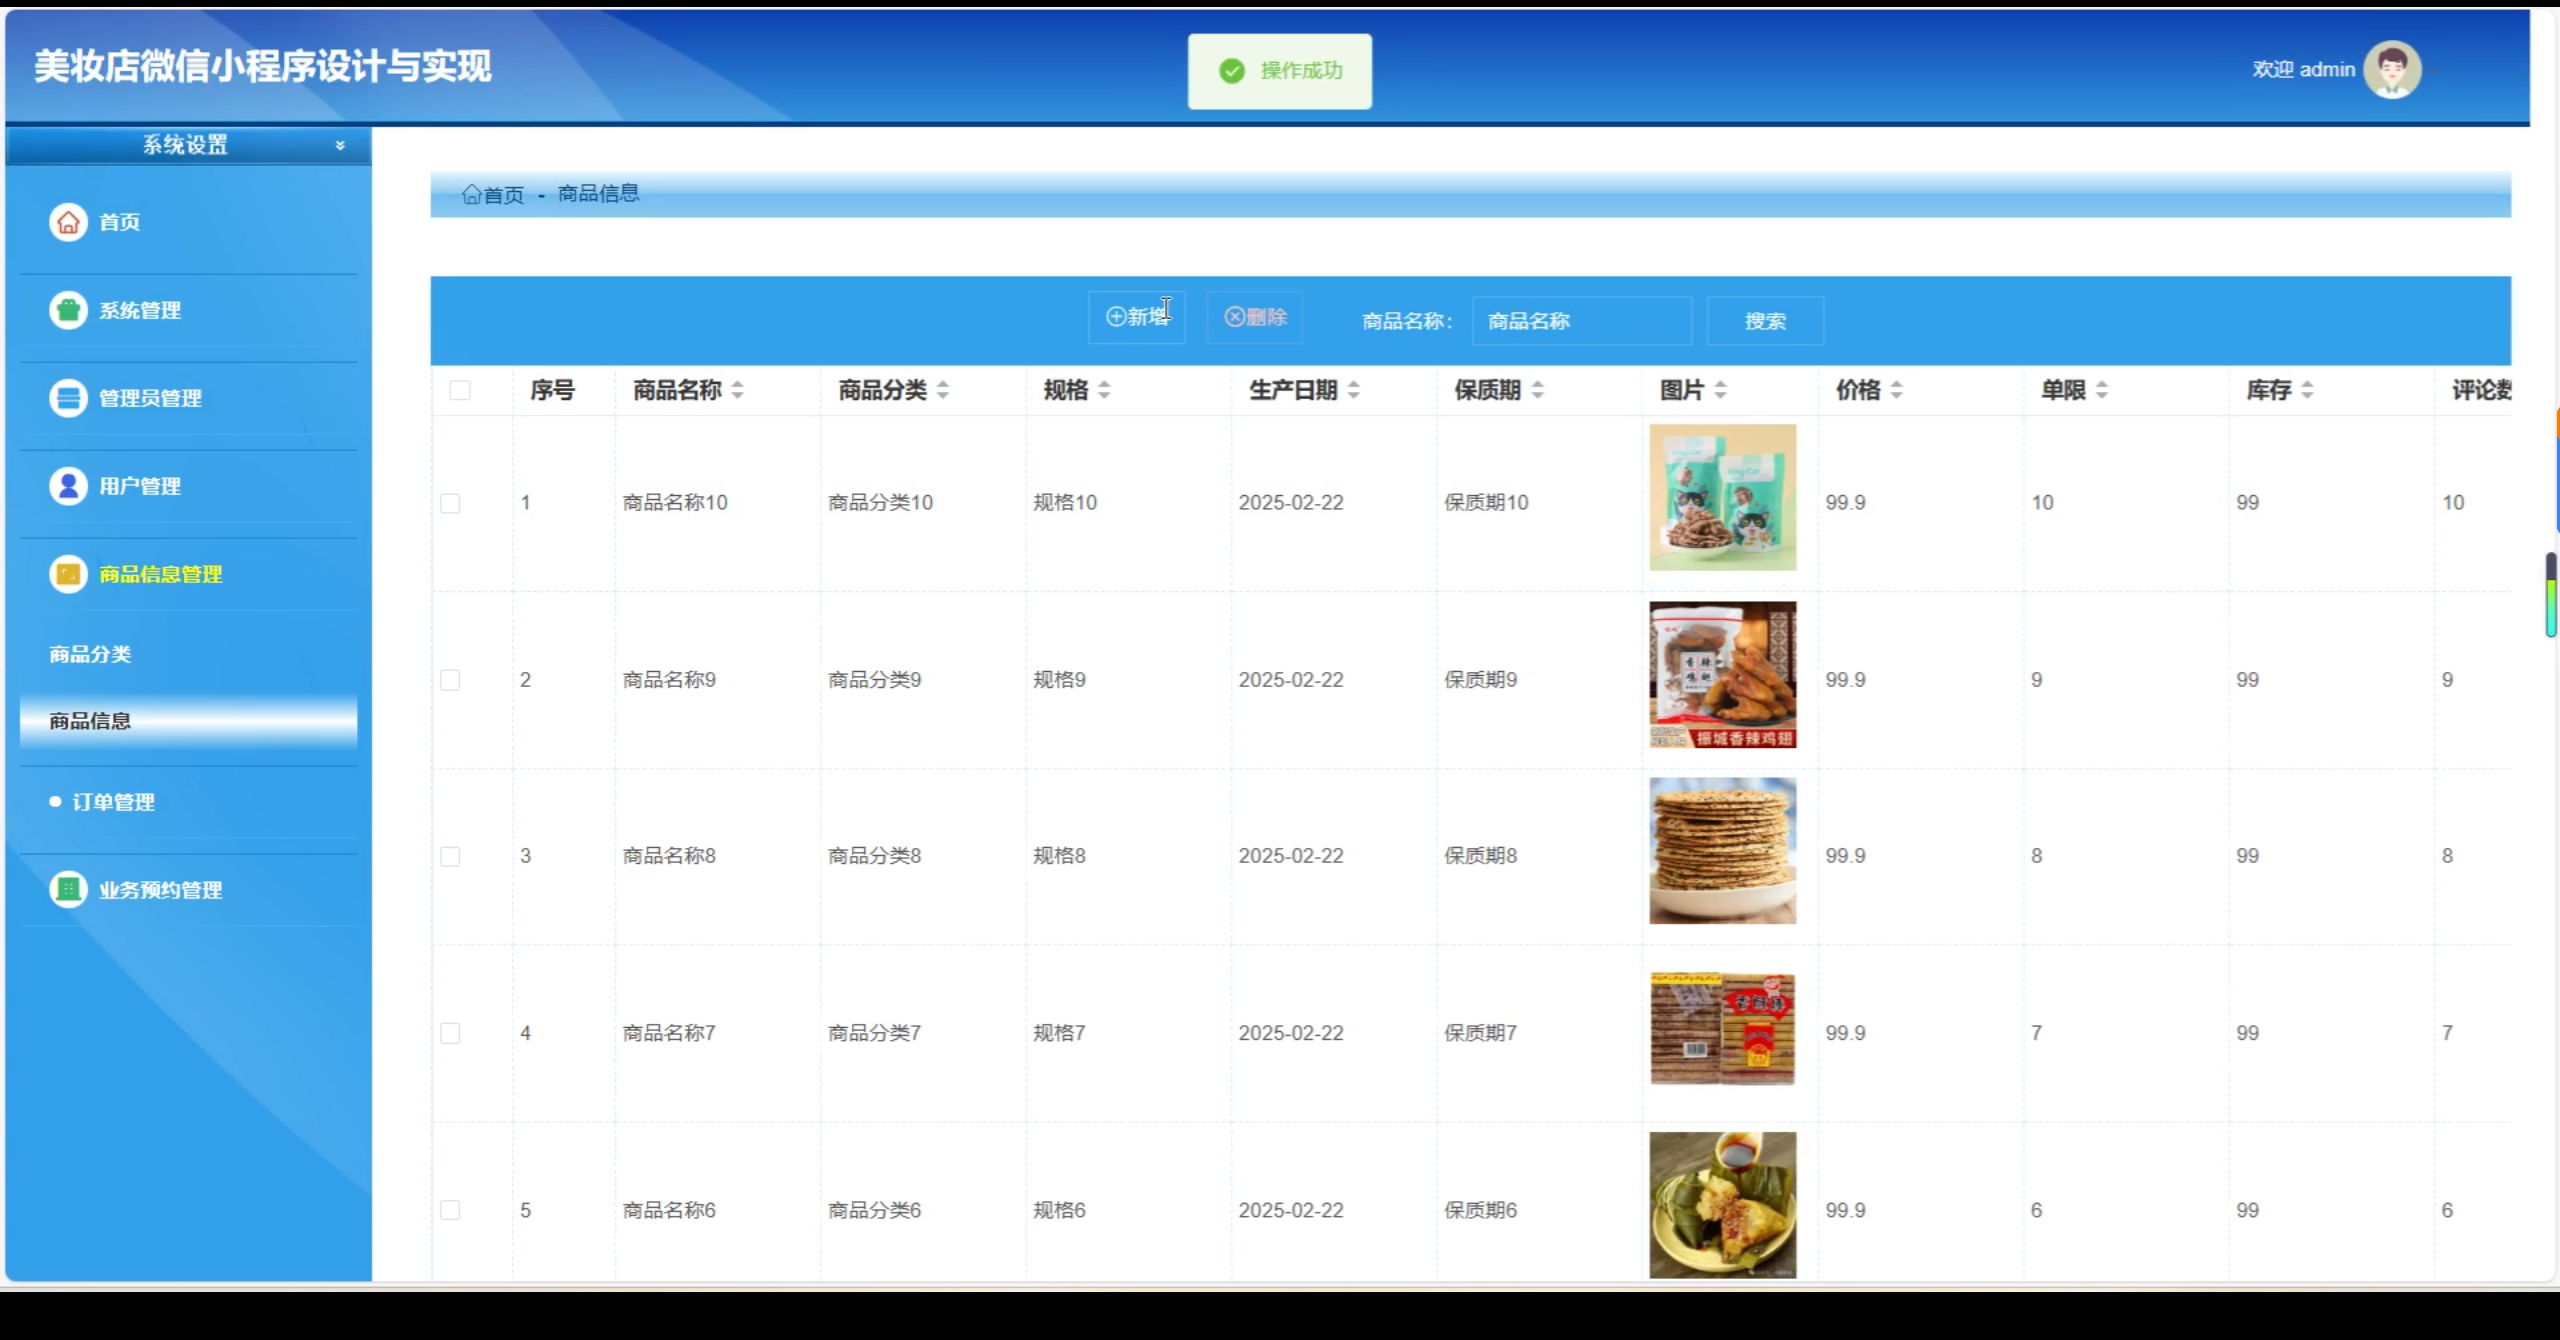The image size is (2560, 1340).
Task: Click the vertical scrollbar thumb on right
Action: [x=2550, y=595]
